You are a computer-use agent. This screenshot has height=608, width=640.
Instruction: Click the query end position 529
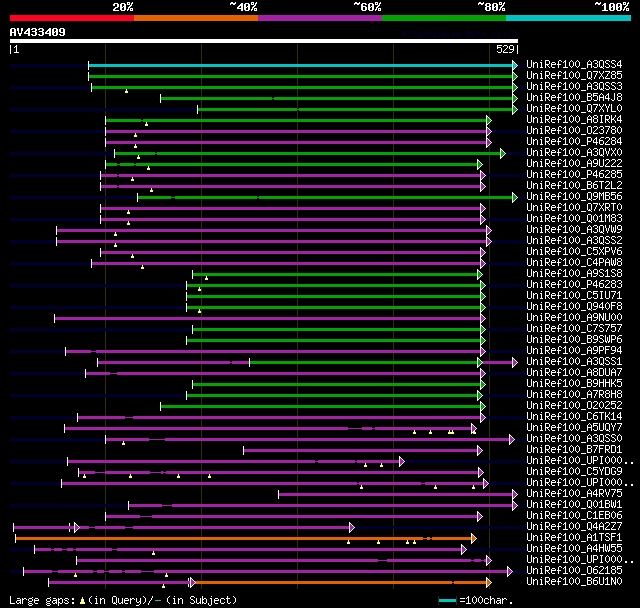point(505,49)
